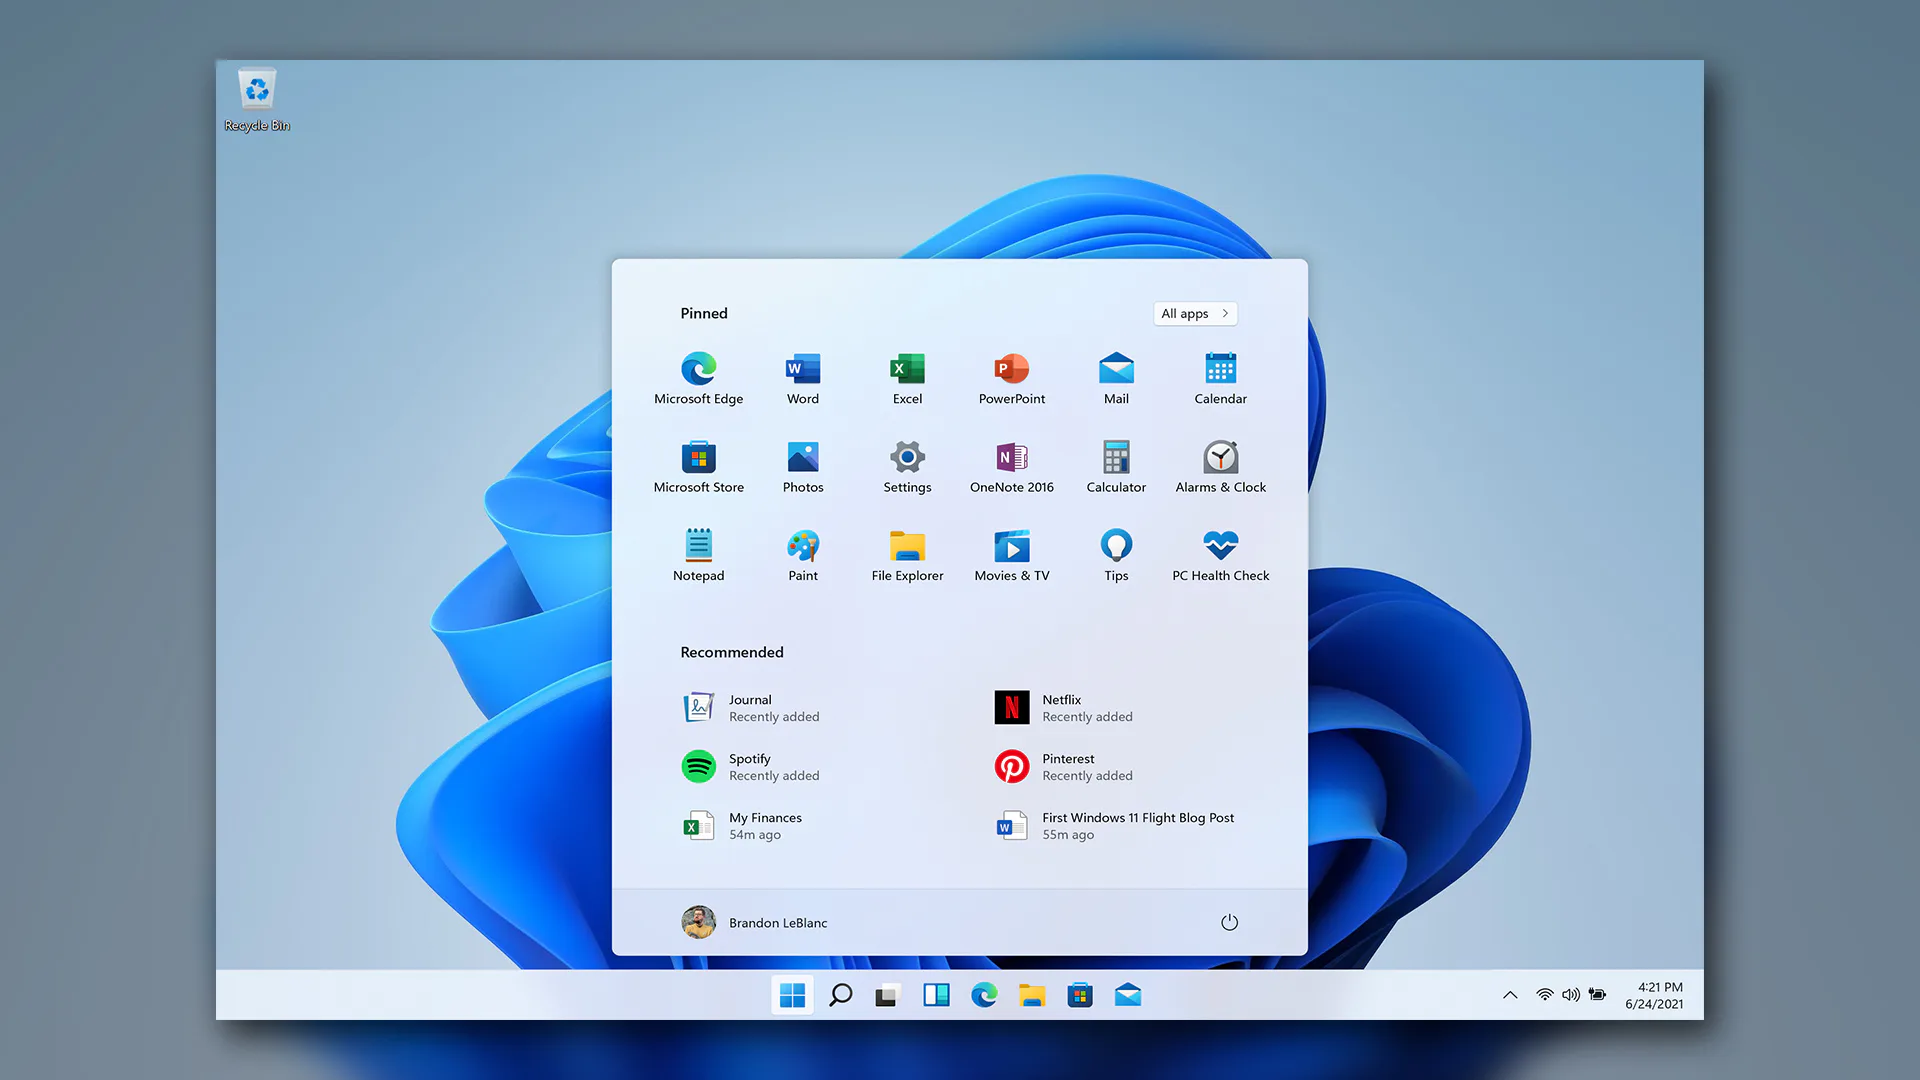Open the My Finances recent file
The width and height of the screenshot is (1920, 1080).
745,826
